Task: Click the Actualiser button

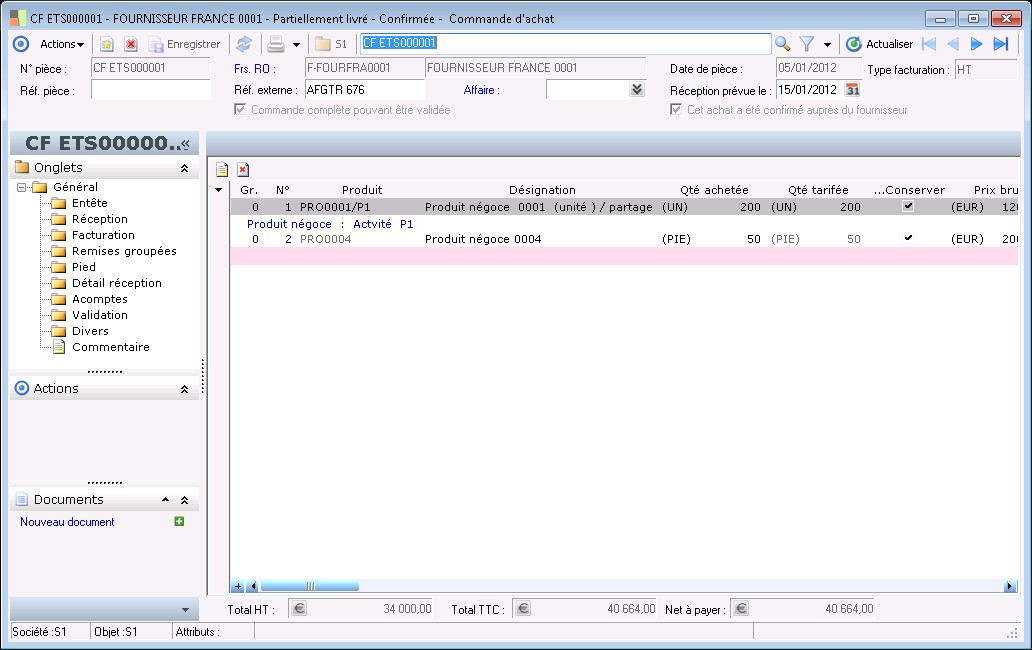Action: pyautogui.click(x=880, y=44)
